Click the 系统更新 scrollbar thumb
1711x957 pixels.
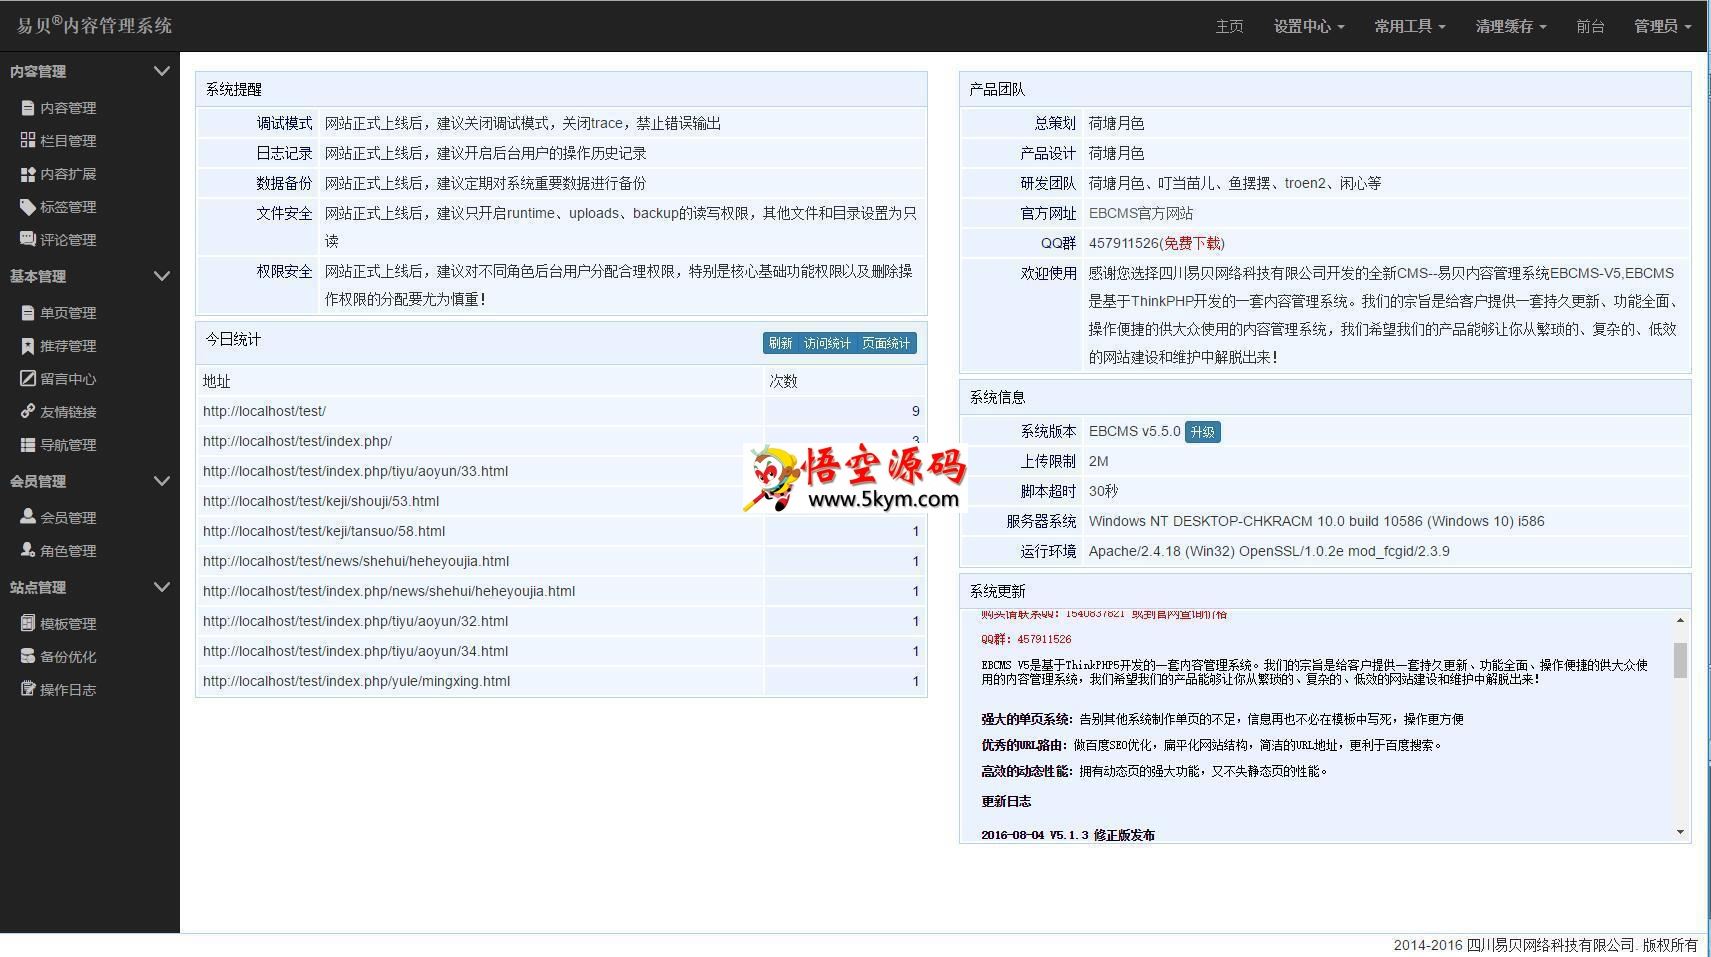1680,661
